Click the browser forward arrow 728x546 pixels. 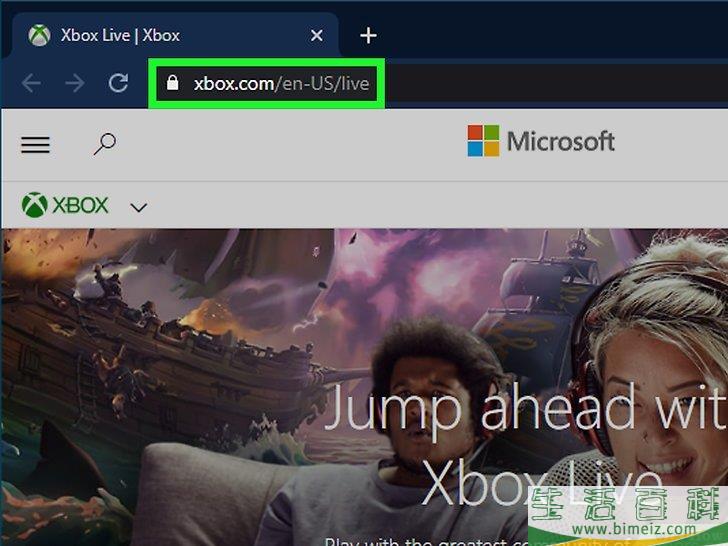pos(75,84)
